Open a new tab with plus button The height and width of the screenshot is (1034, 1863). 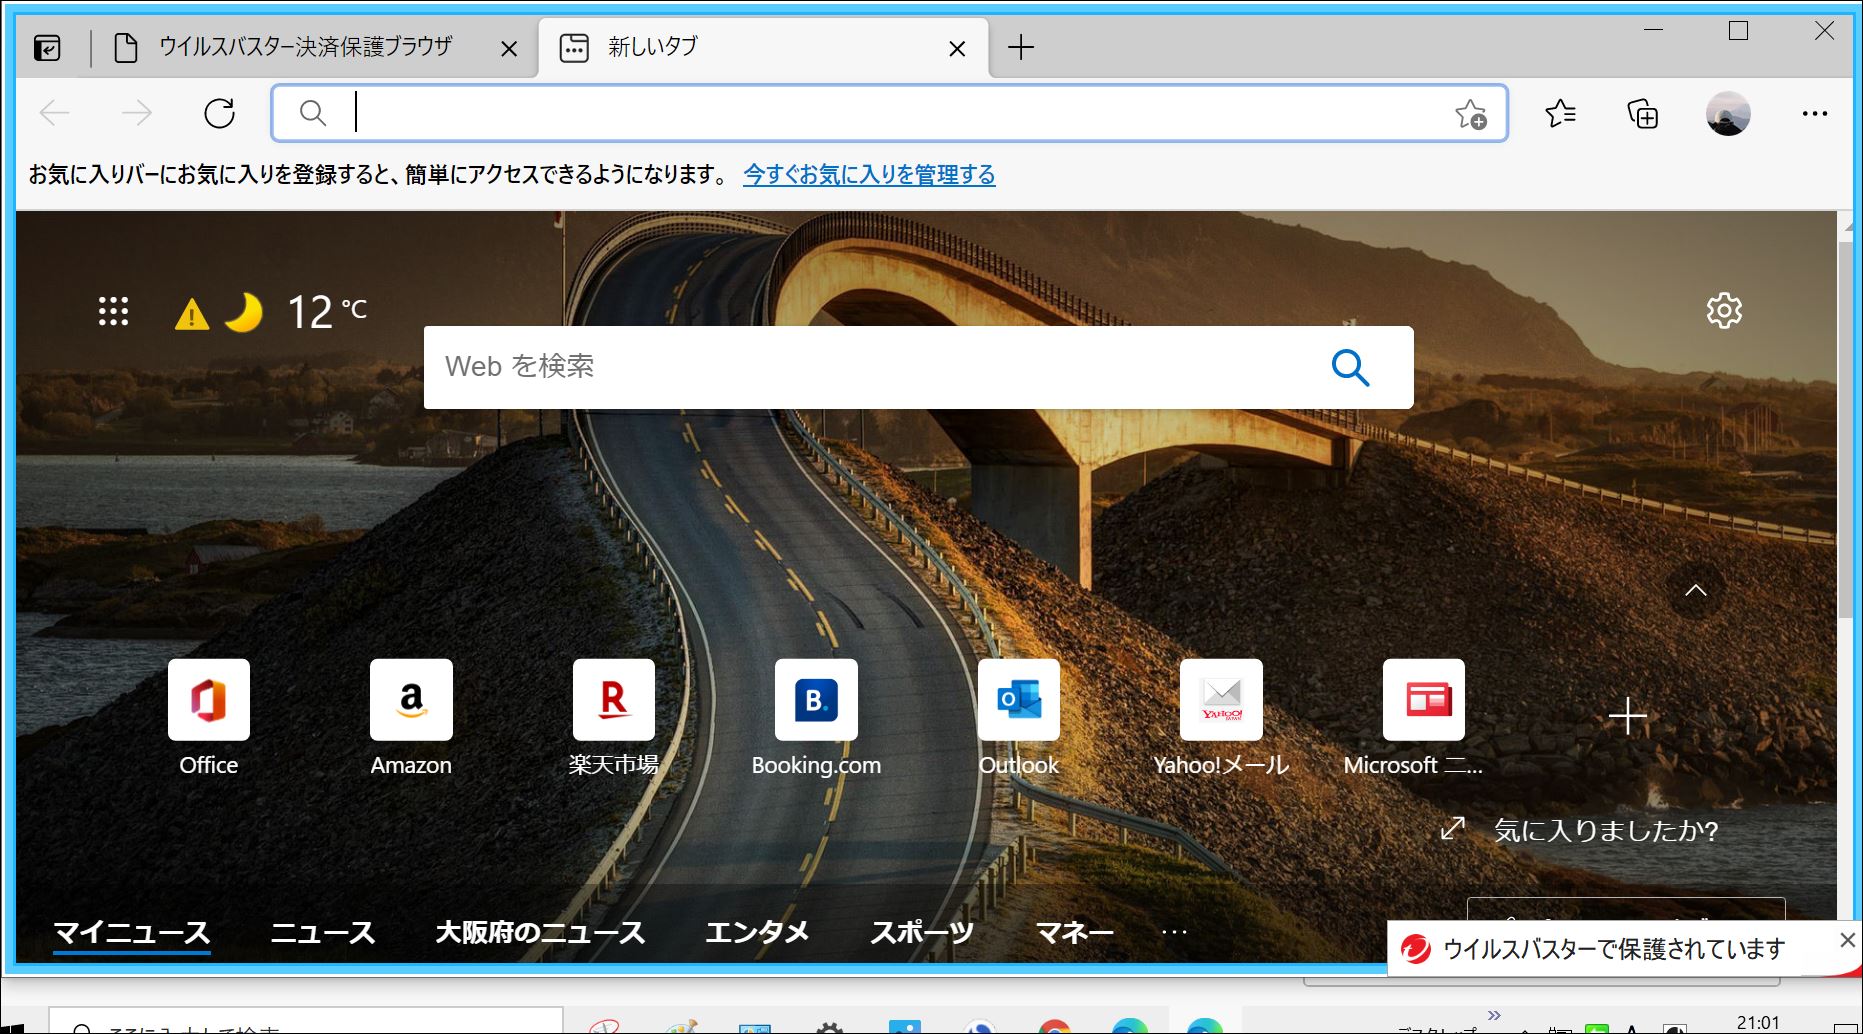1021,47
